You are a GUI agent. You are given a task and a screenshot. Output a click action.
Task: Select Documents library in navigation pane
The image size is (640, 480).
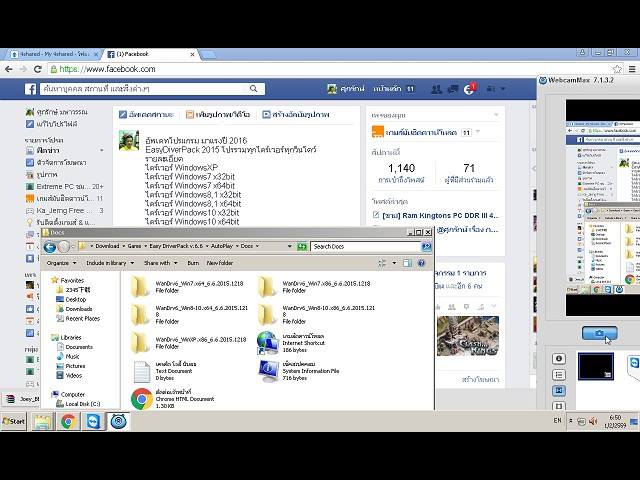point(75,347)
